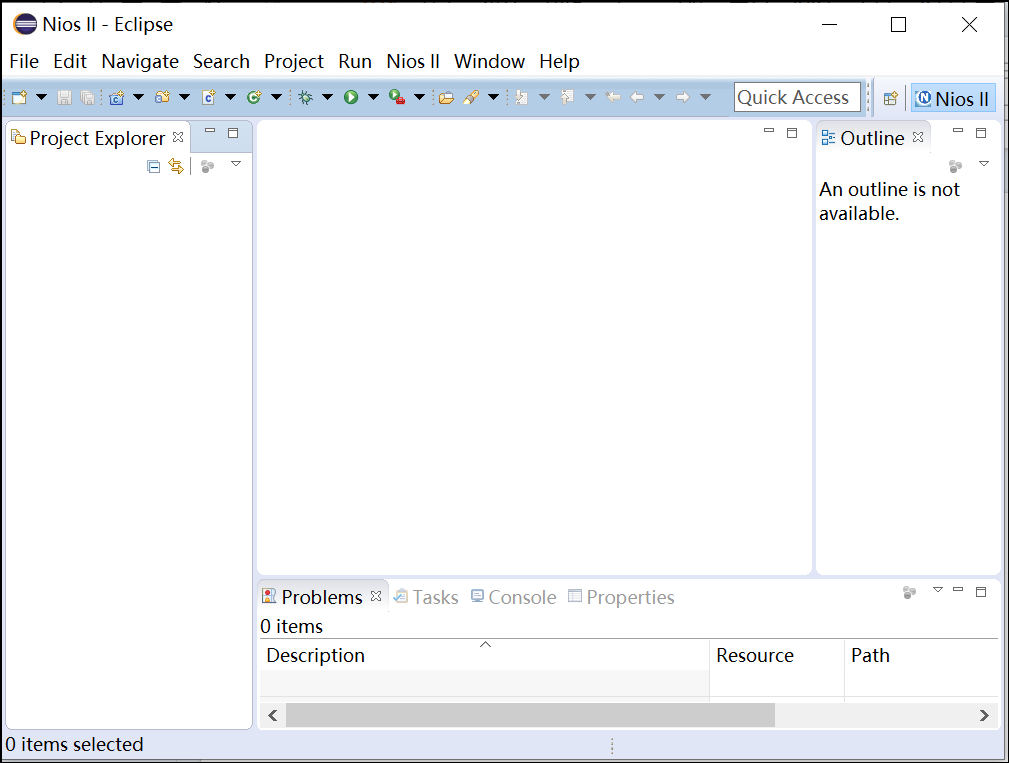Open the Search menu
This screenshot has width=1009, height=763.
[x=221, y=61]
